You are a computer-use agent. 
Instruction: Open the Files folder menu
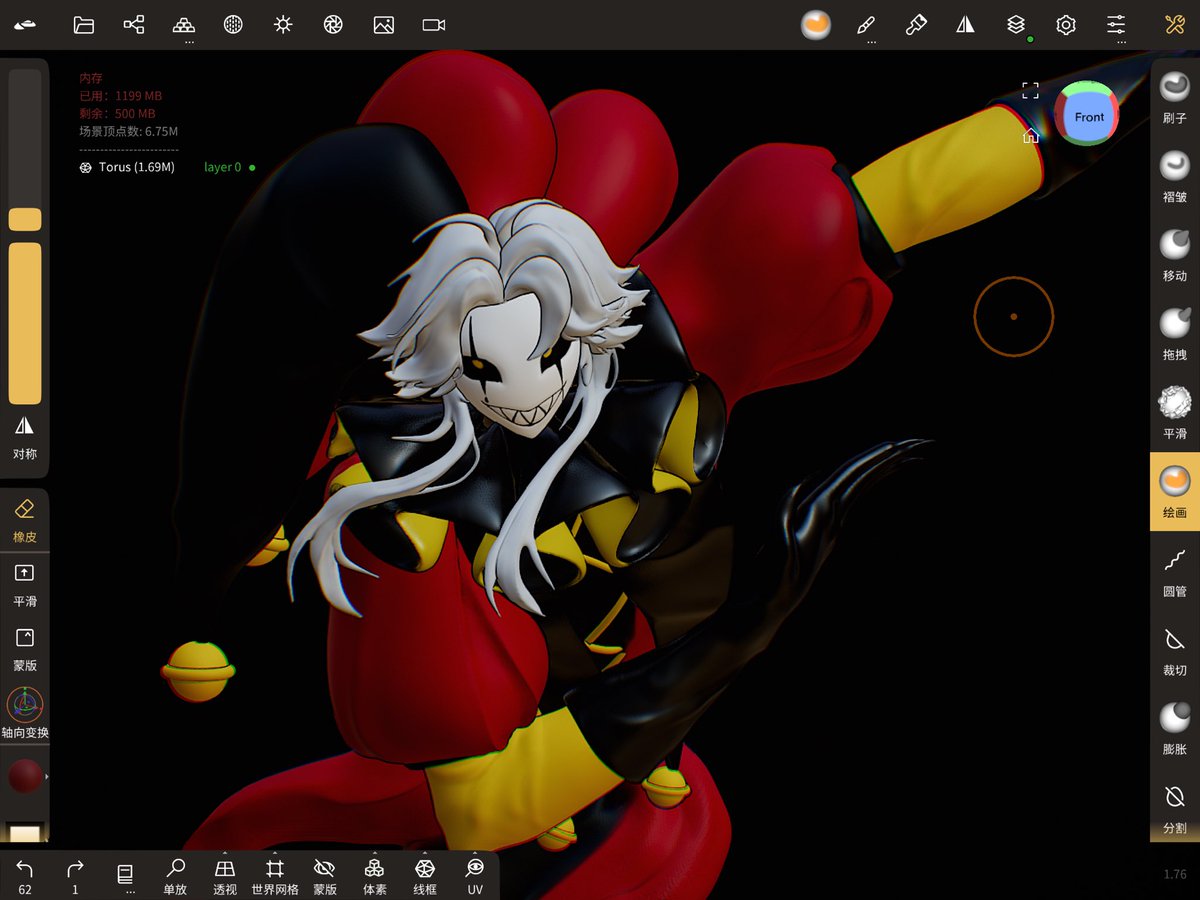tap(84, 25)
